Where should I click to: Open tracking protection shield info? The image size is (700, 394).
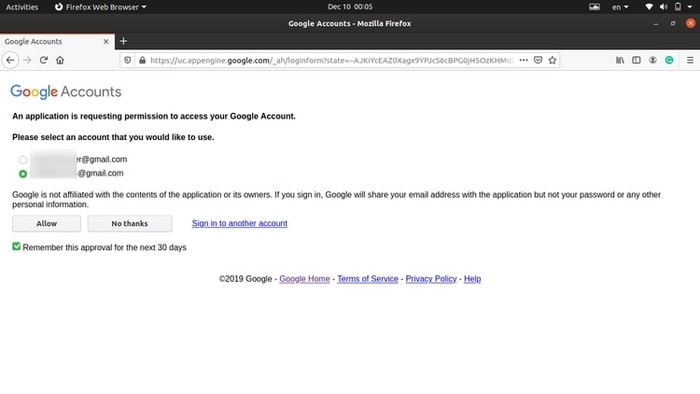(128, 60)
